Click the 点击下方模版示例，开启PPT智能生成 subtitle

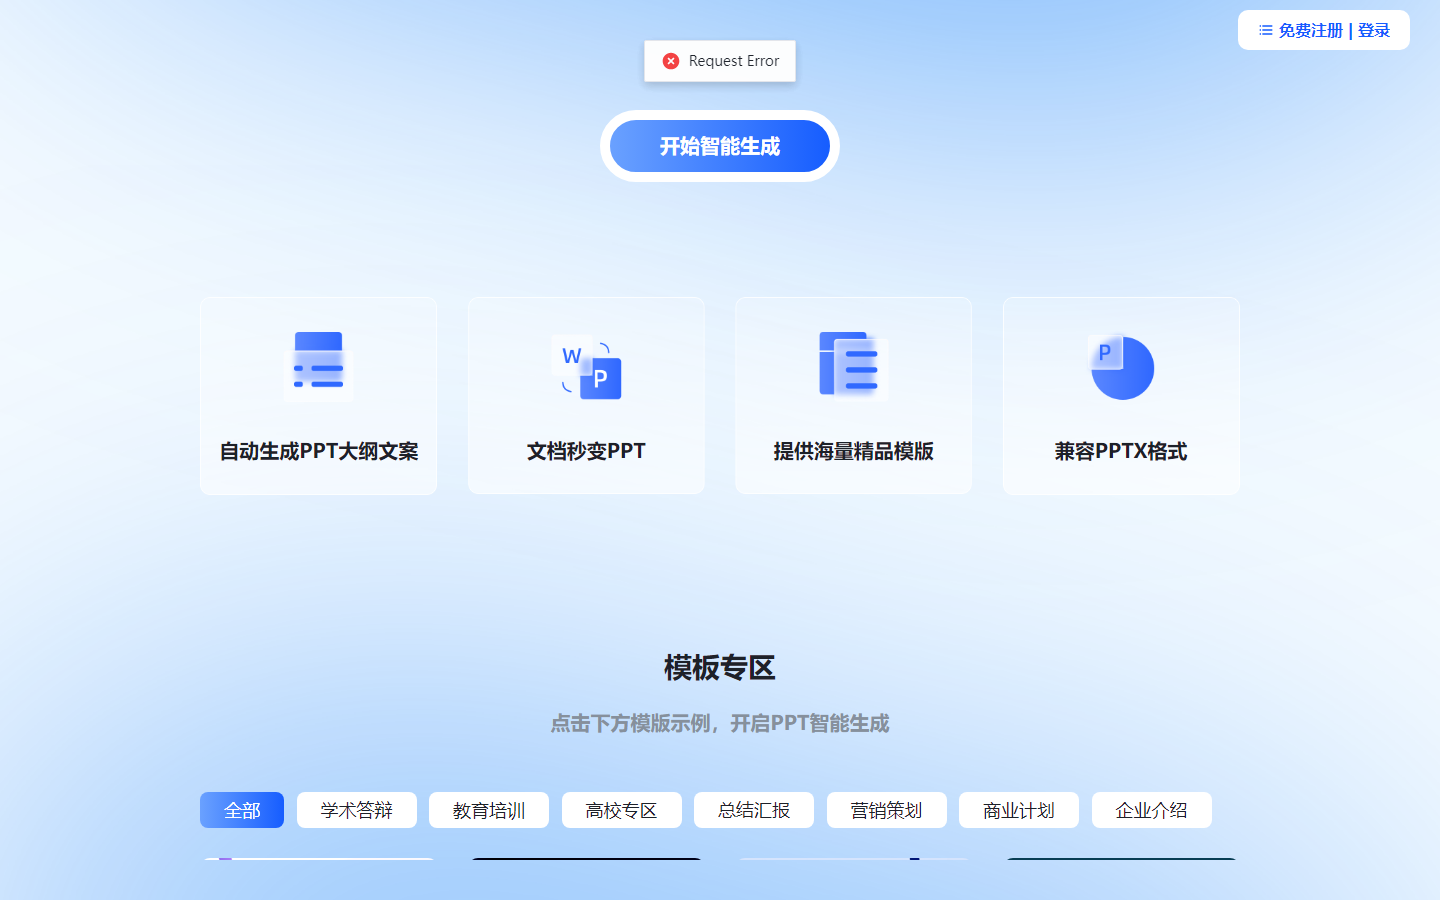click(x=720, y=723)
